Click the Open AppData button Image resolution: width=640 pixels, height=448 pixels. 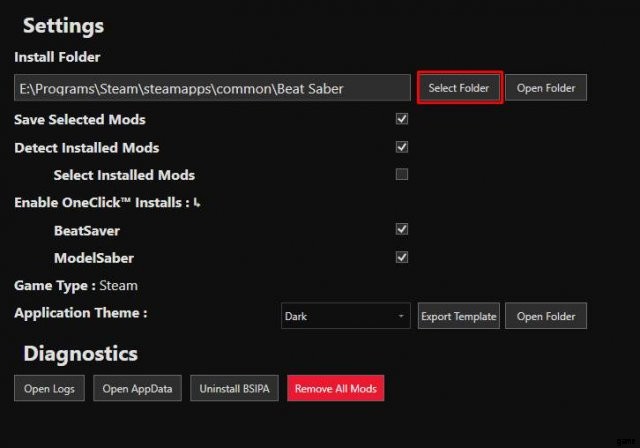(138, 388)
